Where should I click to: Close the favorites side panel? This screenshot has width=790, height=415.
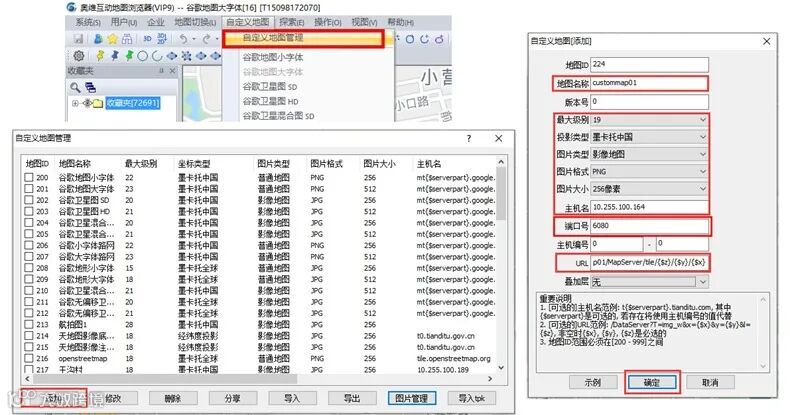172,71
